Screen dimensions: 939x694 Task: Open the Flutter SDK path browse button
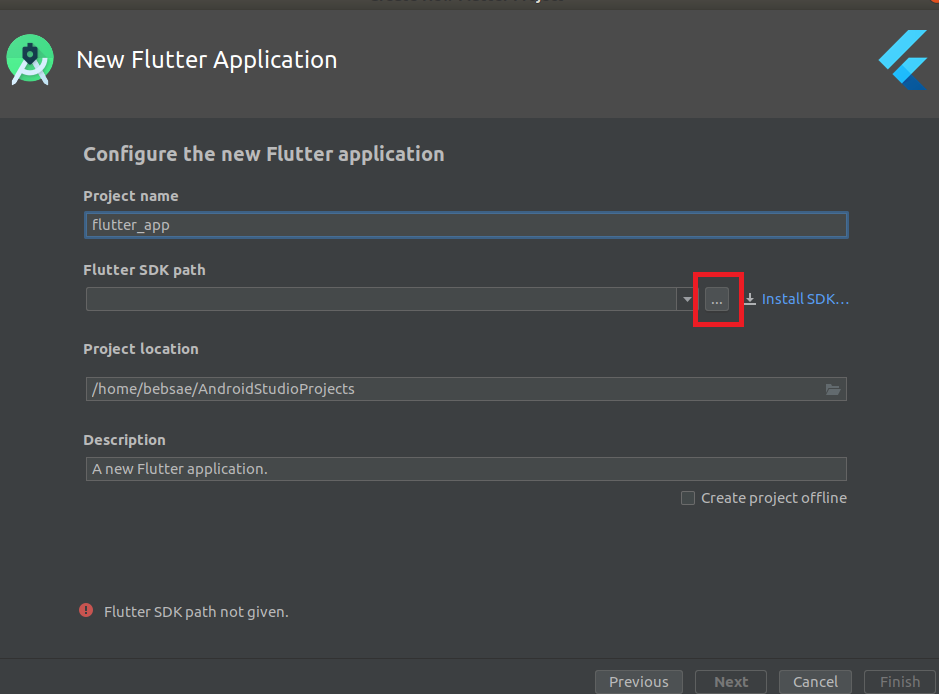coord(717,299)
